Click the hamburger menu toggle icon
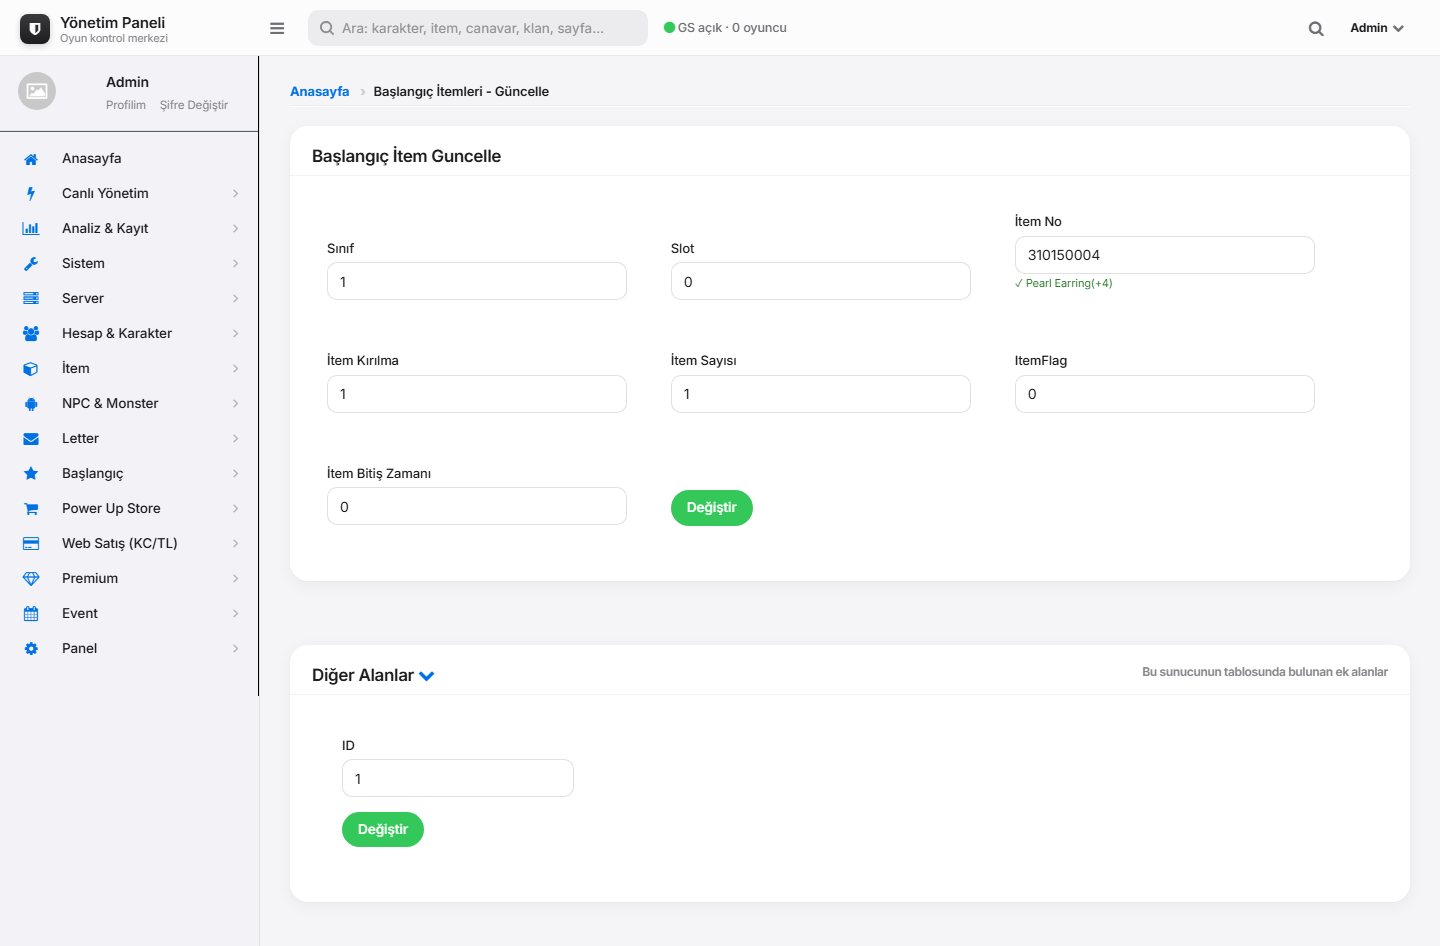 [x=277, y=28]
